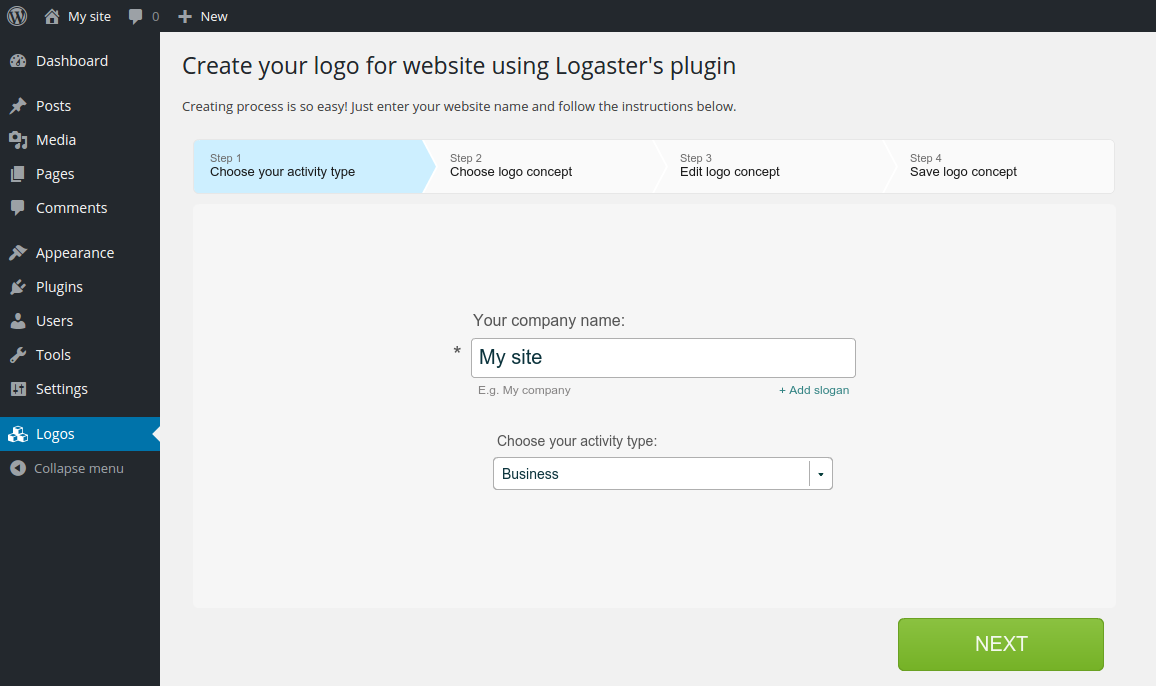Screen dimensions: 1156x686
Task: Open the activity type dropdown arrow
Action: tap(820, 474)
